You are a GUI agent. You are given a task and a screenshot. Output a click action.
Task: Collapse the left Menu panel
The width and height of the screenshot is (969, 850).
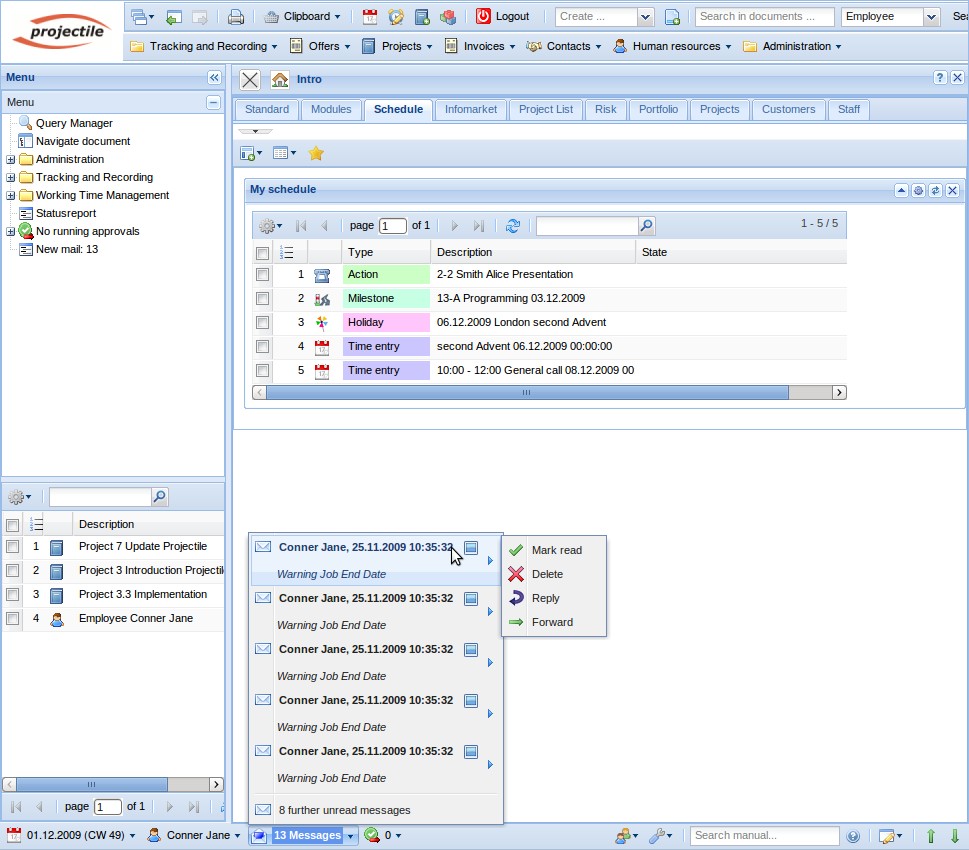coord(214,78)
